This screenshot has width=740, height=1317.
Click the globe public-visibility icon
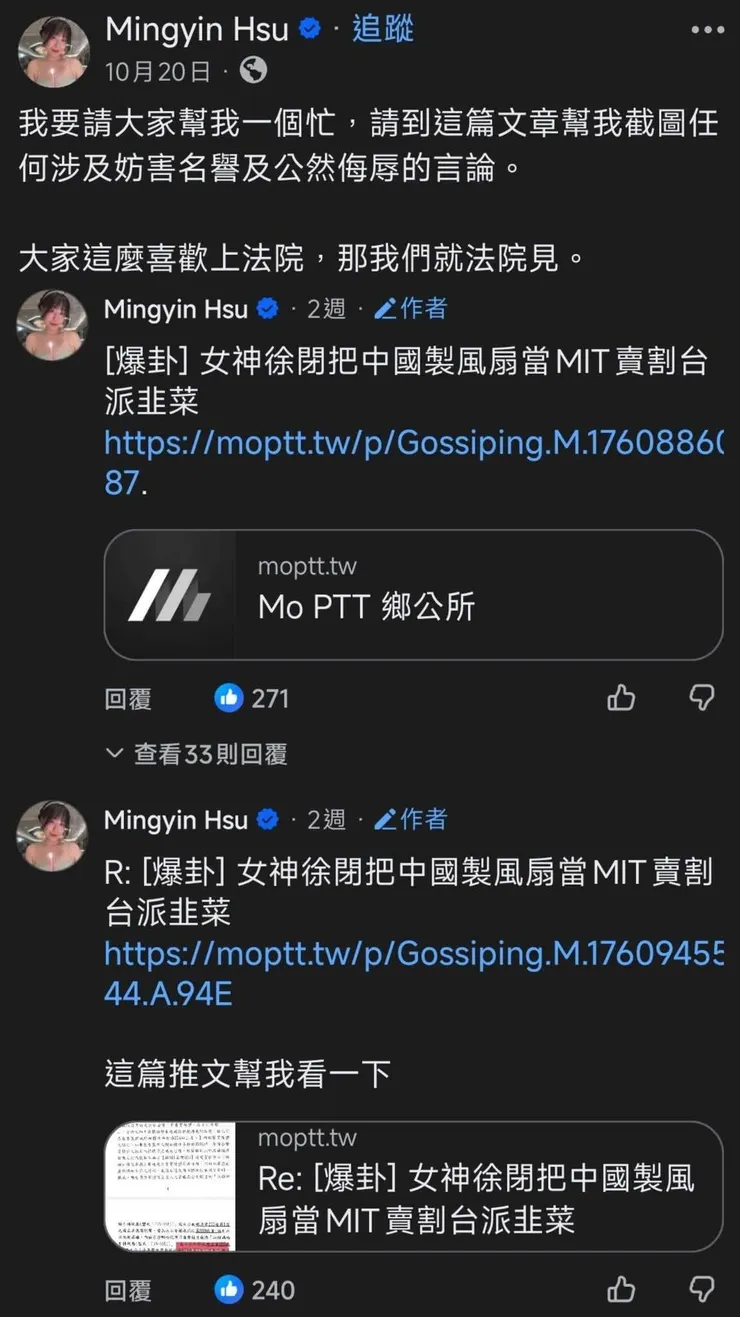253,70
